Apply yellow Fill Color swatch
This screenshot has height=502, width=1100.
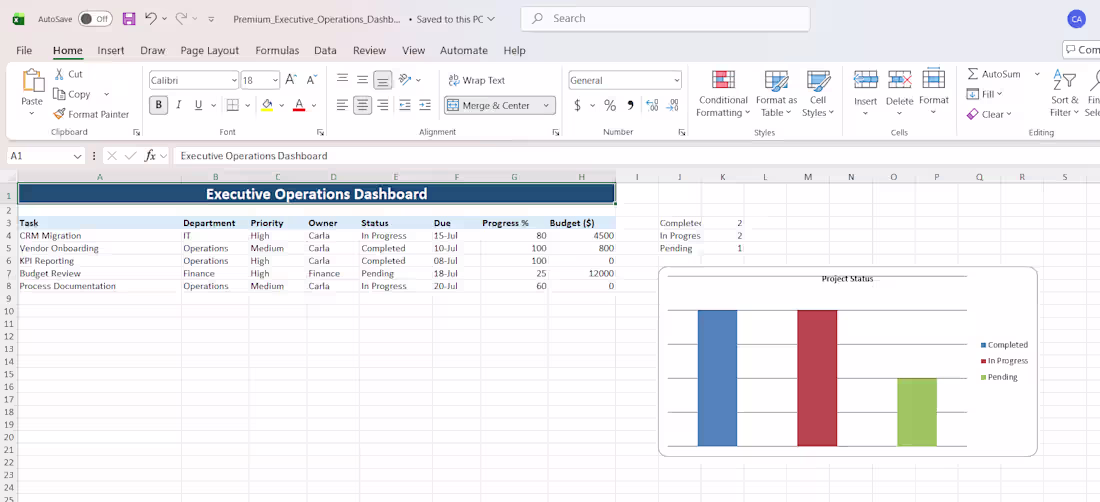click(267, 105)
